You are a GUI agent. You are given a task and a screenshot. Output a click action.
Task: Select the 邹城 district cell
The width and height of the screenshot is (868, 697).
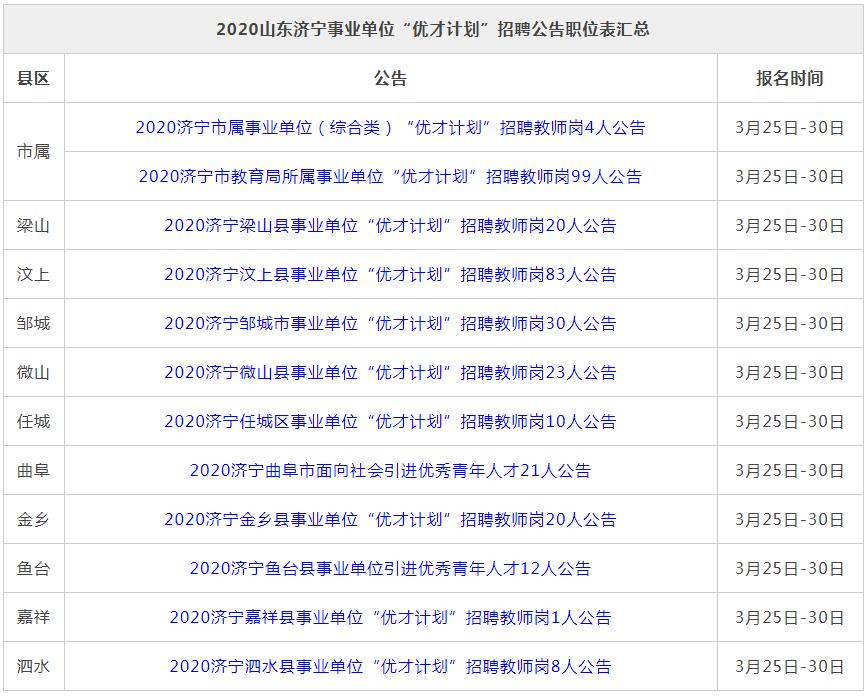33,323
